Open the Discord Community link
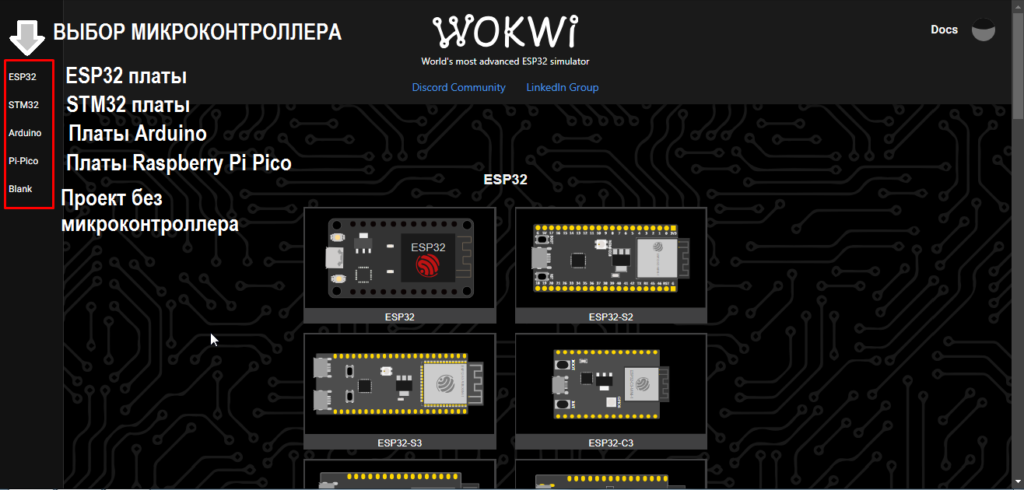Viewport: 1024px width, 490px height. coord(458,87)
